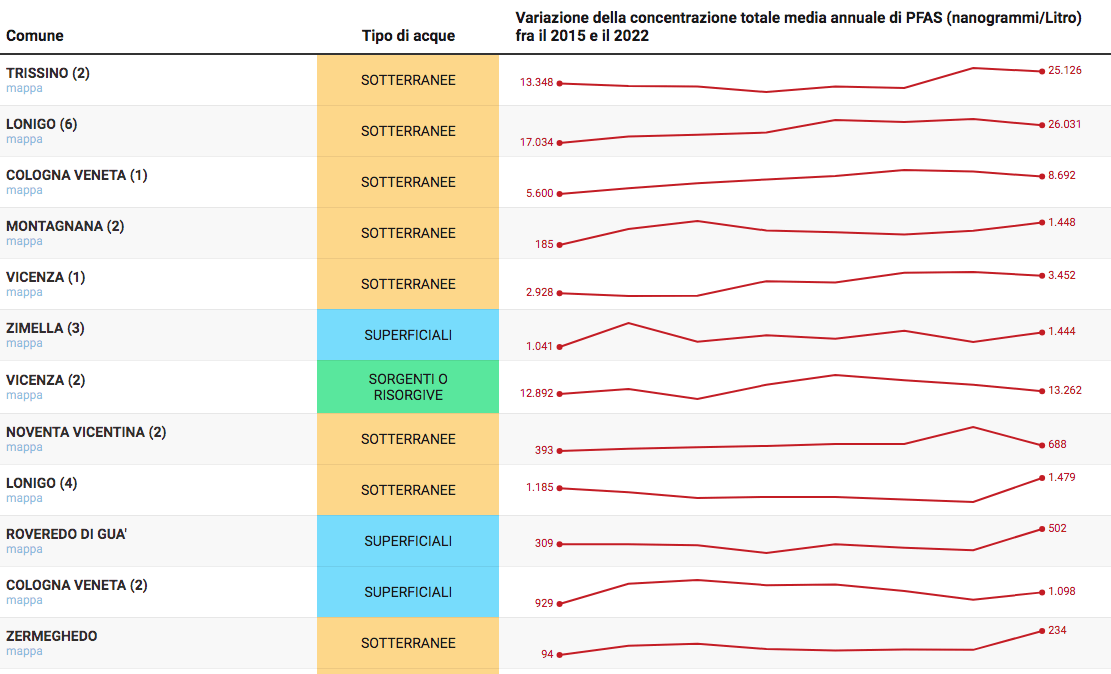
Task: Open the mappa link under ROVEREDO DI GUA'
Action: pyautogui.click(x=24, y=549)
